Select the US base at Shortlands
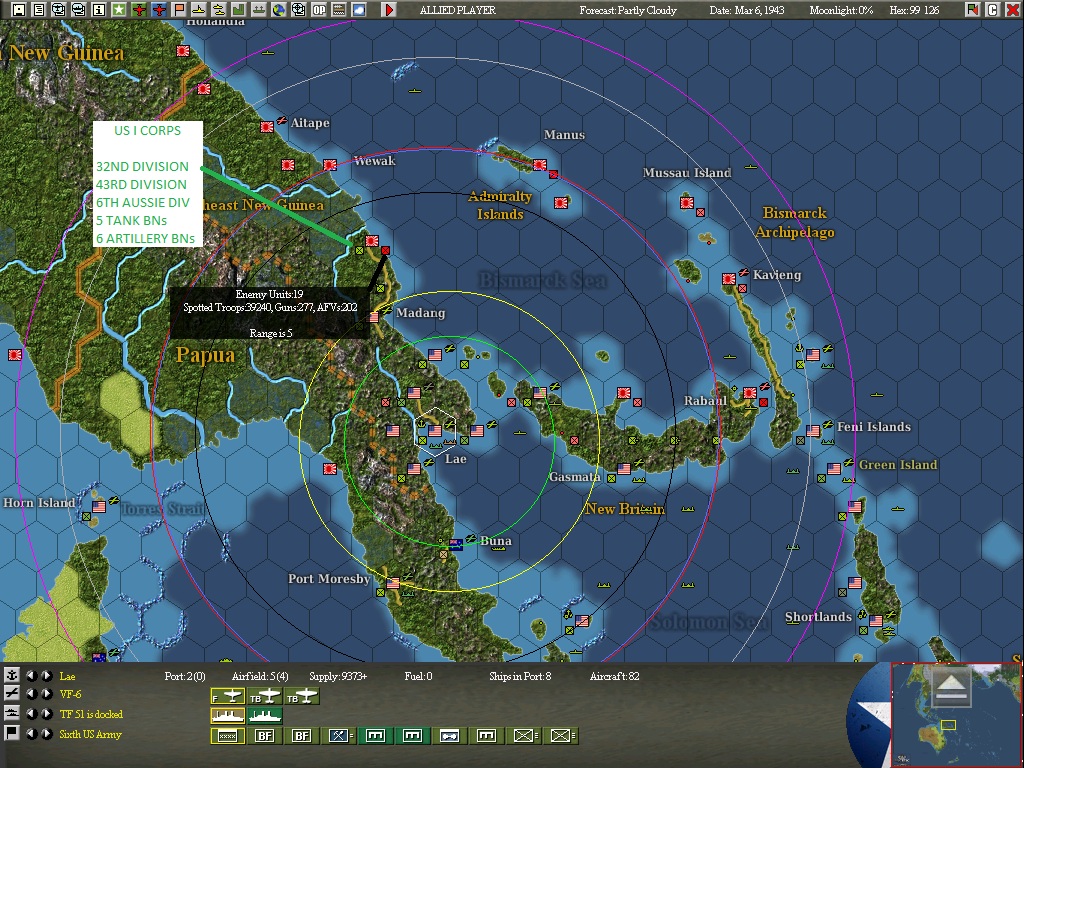This screenshot has width=1083, height=898. click(x=876, y=620)
